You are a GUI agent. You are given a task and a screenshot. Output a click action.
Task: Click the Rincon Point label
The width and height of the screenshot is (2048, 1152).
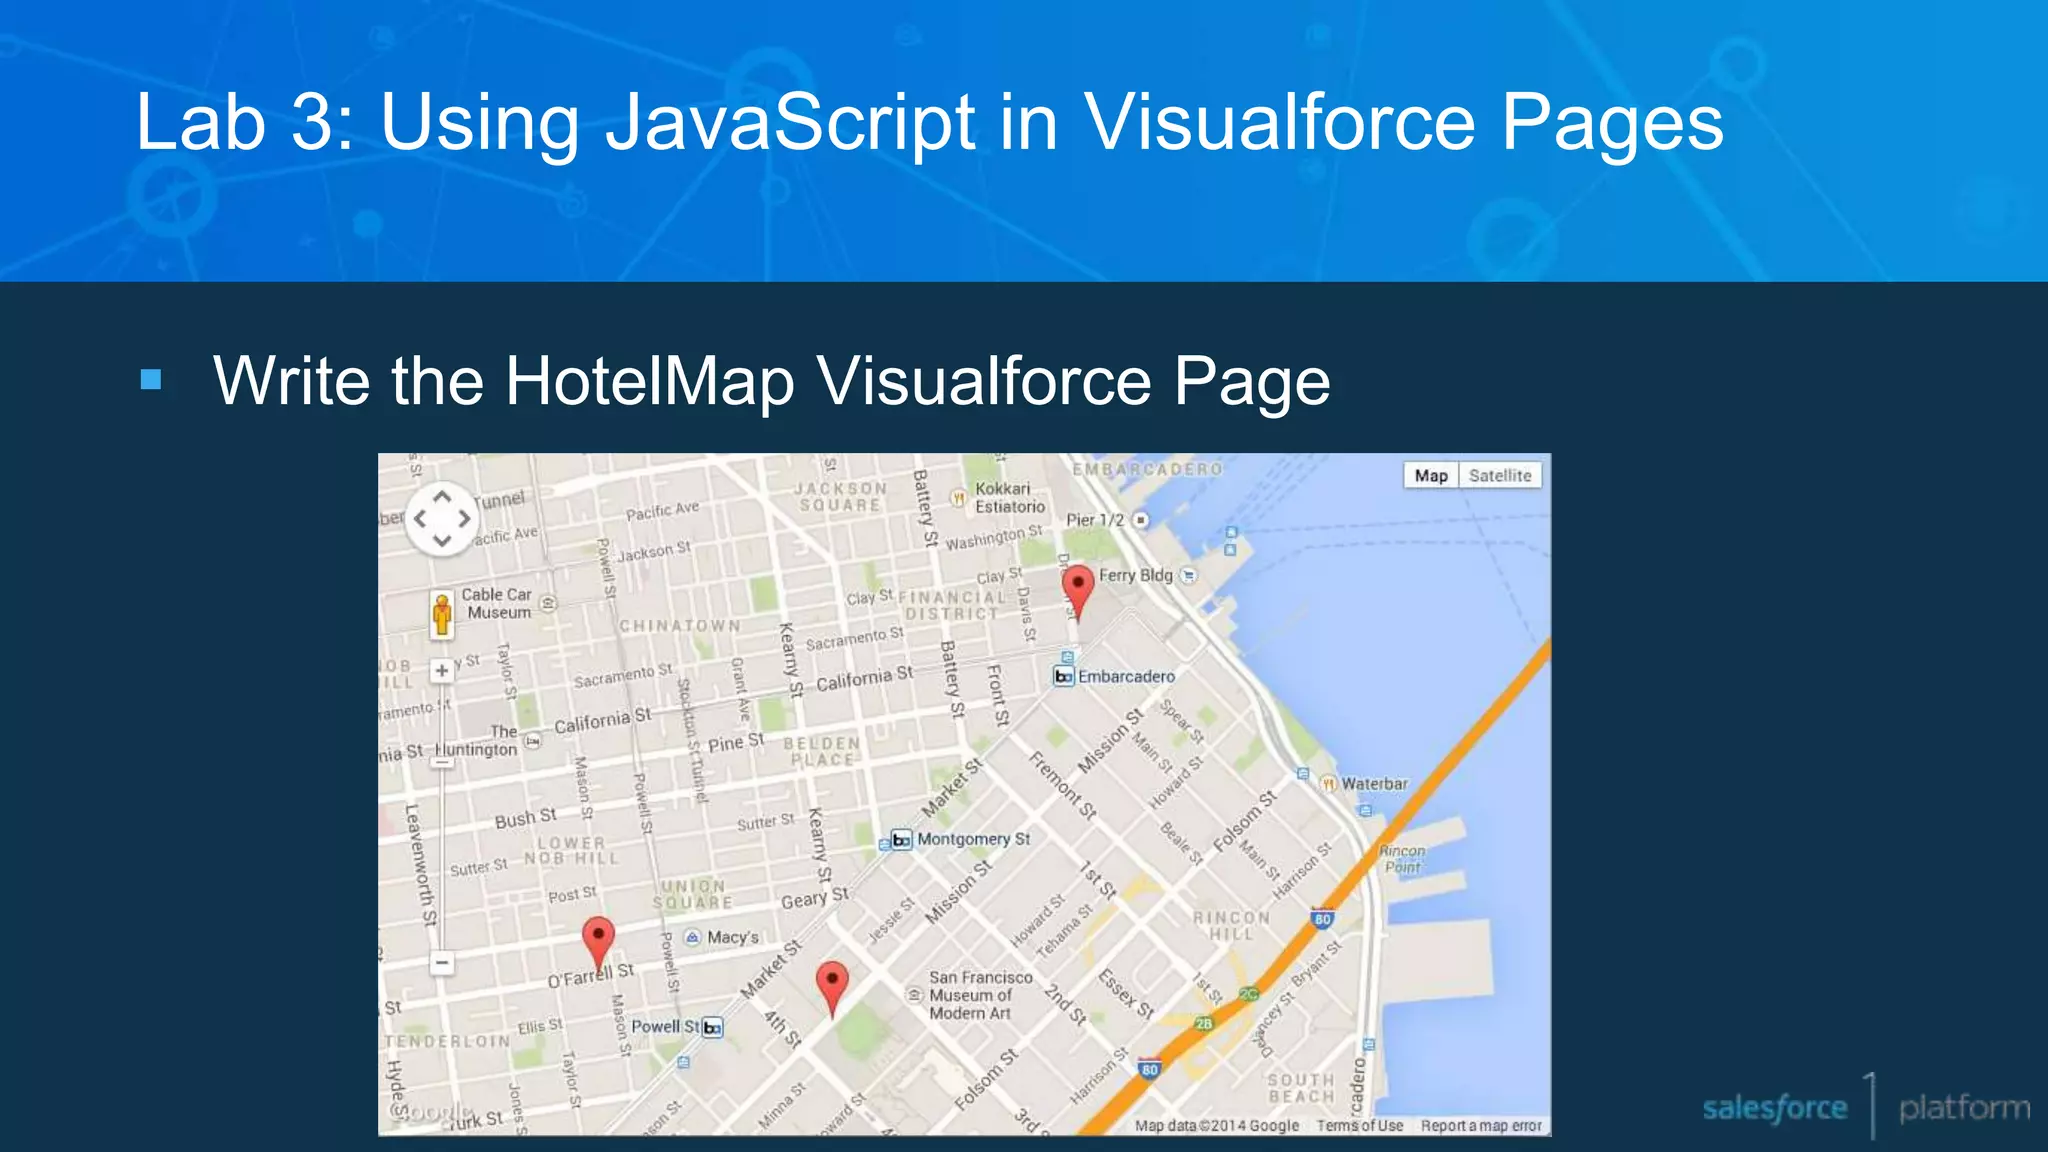(x=1402, y=859)
